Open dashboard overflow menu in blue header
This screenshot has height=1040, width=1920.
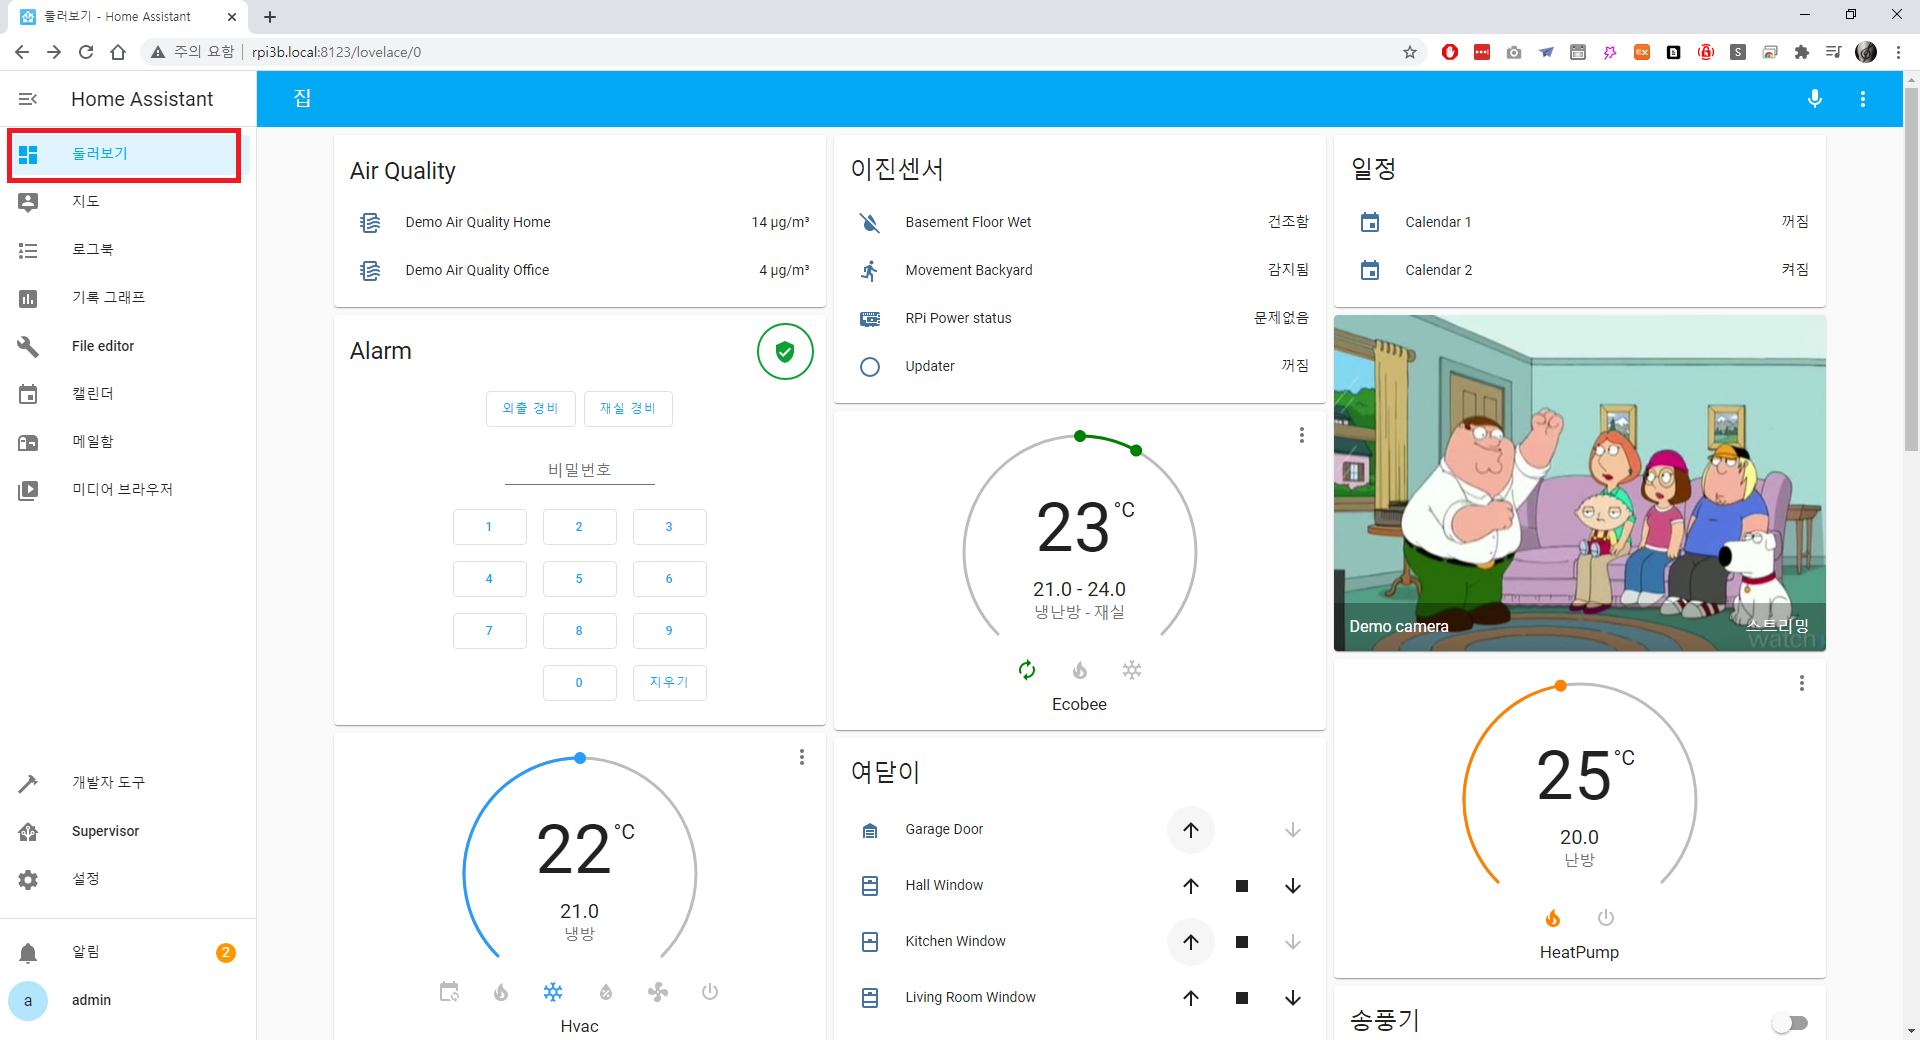tap(1863, 99)
